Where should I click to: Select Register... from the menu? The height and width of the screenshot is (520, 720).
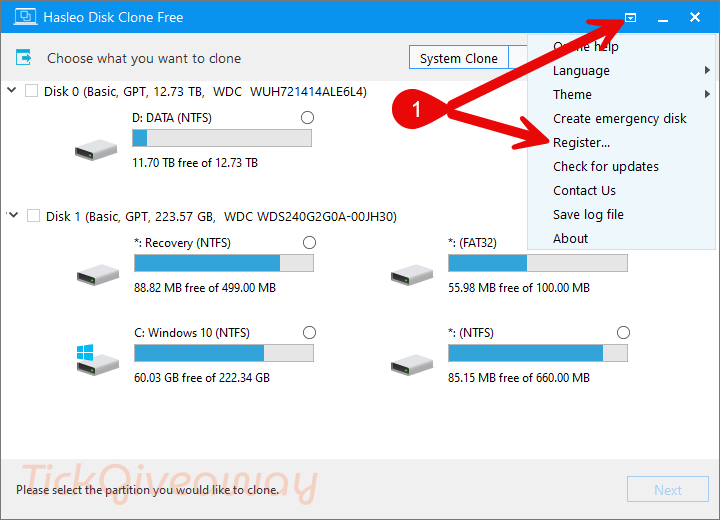point(622,142)
